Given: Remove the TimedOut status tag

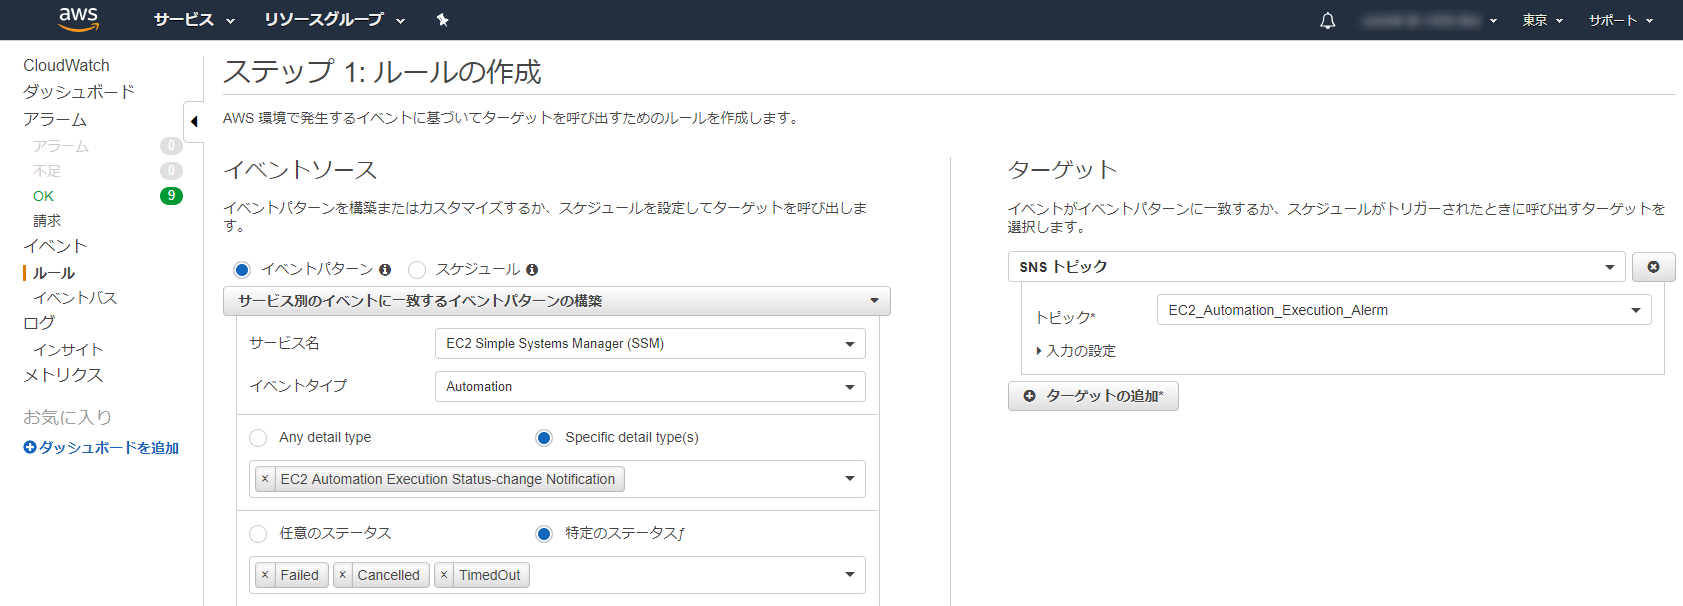Looking at the screenshot, I should tap(444, 575).
